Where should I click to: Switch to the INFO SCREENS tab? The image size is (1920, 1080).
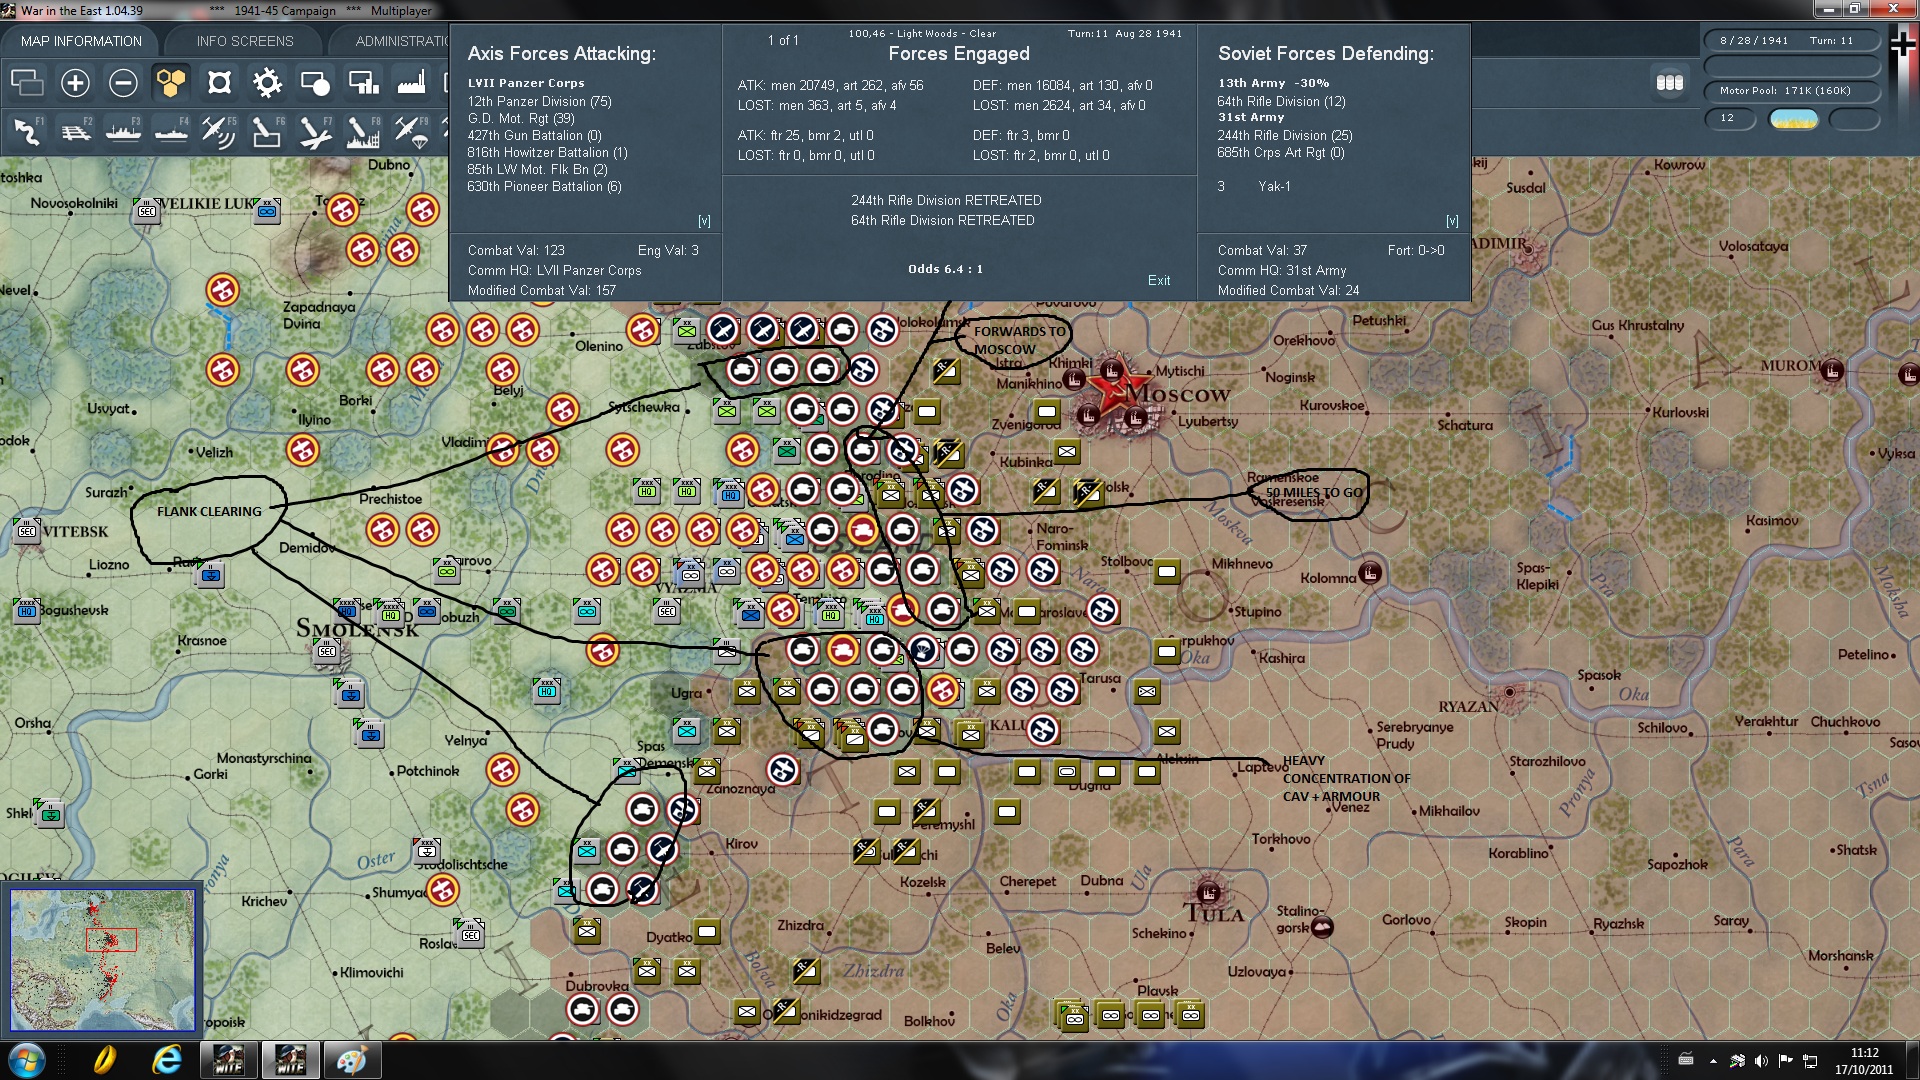245,41
